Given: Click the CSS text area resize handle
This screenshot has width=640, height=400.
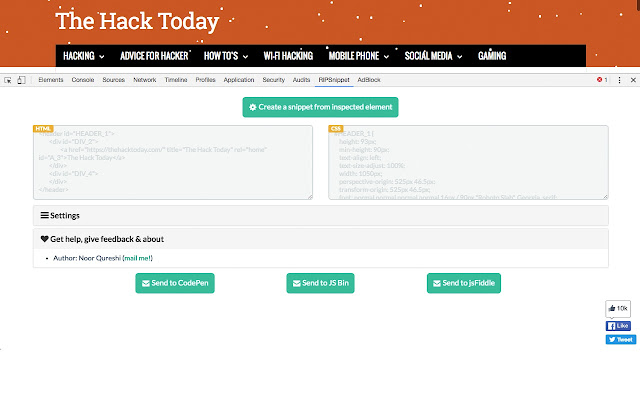Looking at the screenshot, I should point(605,197).
